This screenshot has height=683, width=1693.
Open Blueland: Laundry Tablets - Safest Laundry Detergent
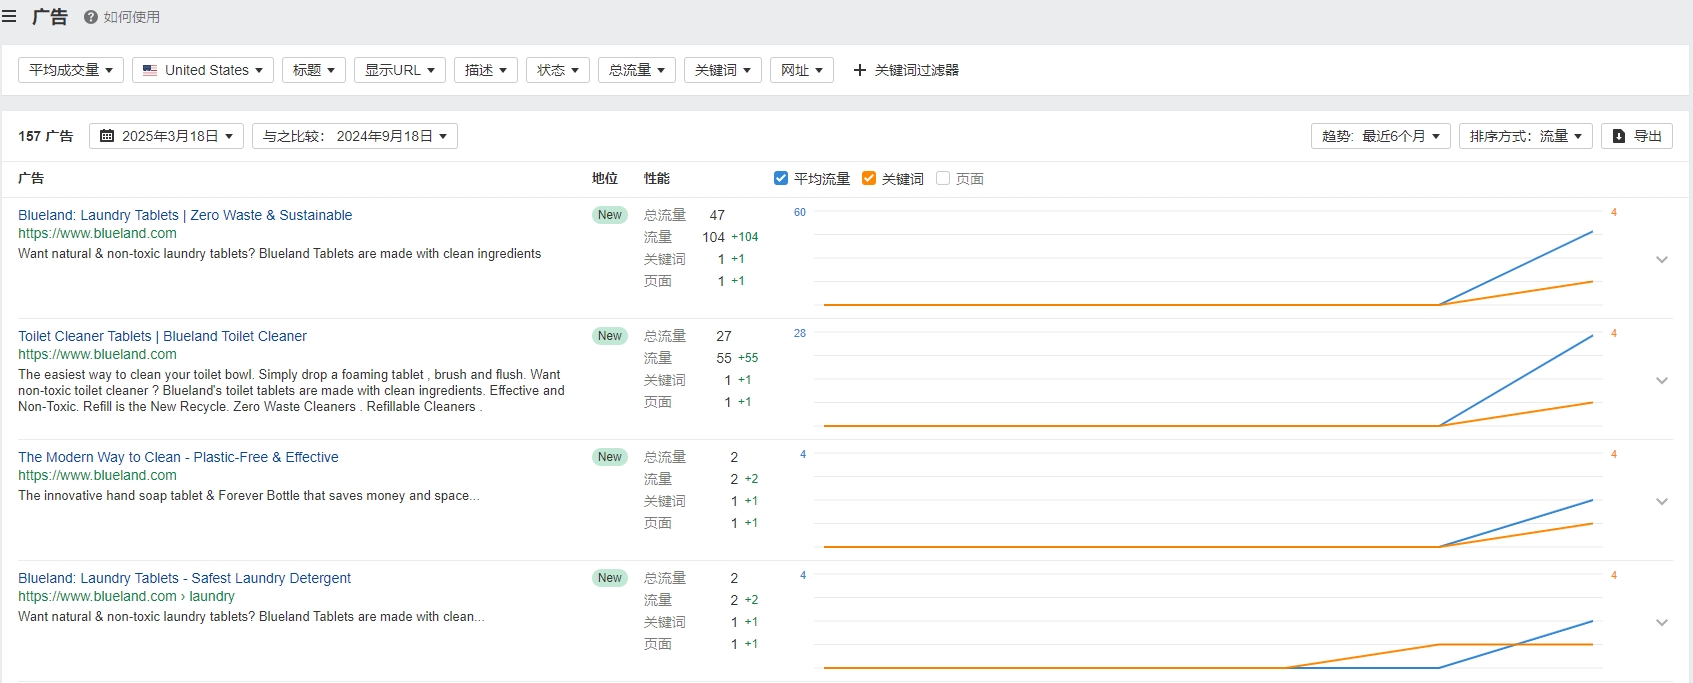tap(184, 578)
